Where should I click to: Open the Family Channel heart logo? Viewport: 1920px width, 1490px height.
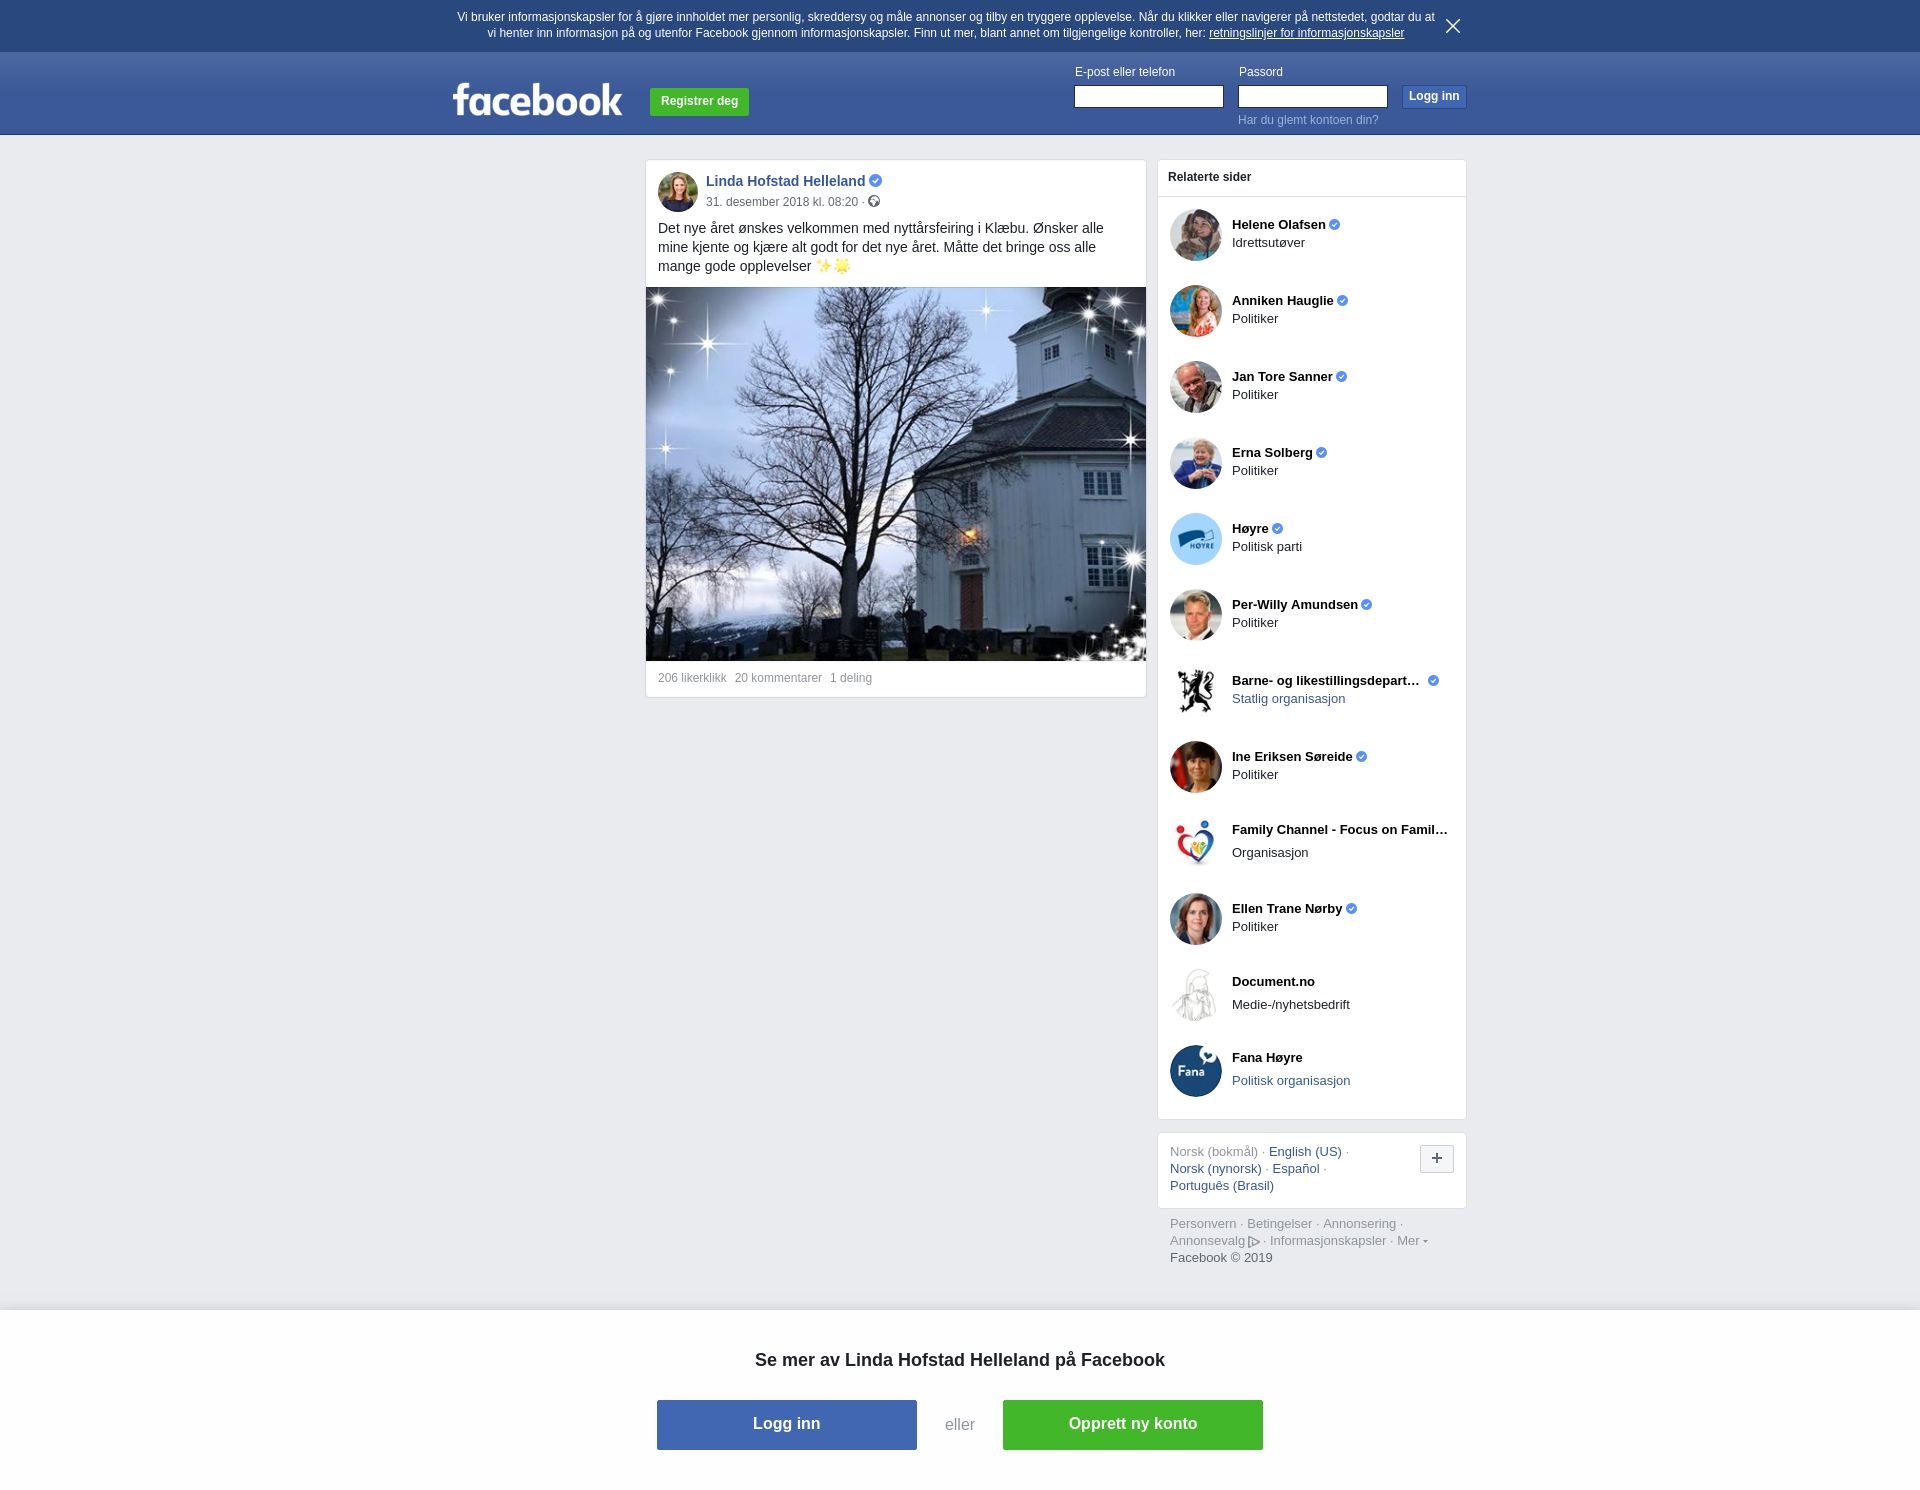tap(1196, 843)
